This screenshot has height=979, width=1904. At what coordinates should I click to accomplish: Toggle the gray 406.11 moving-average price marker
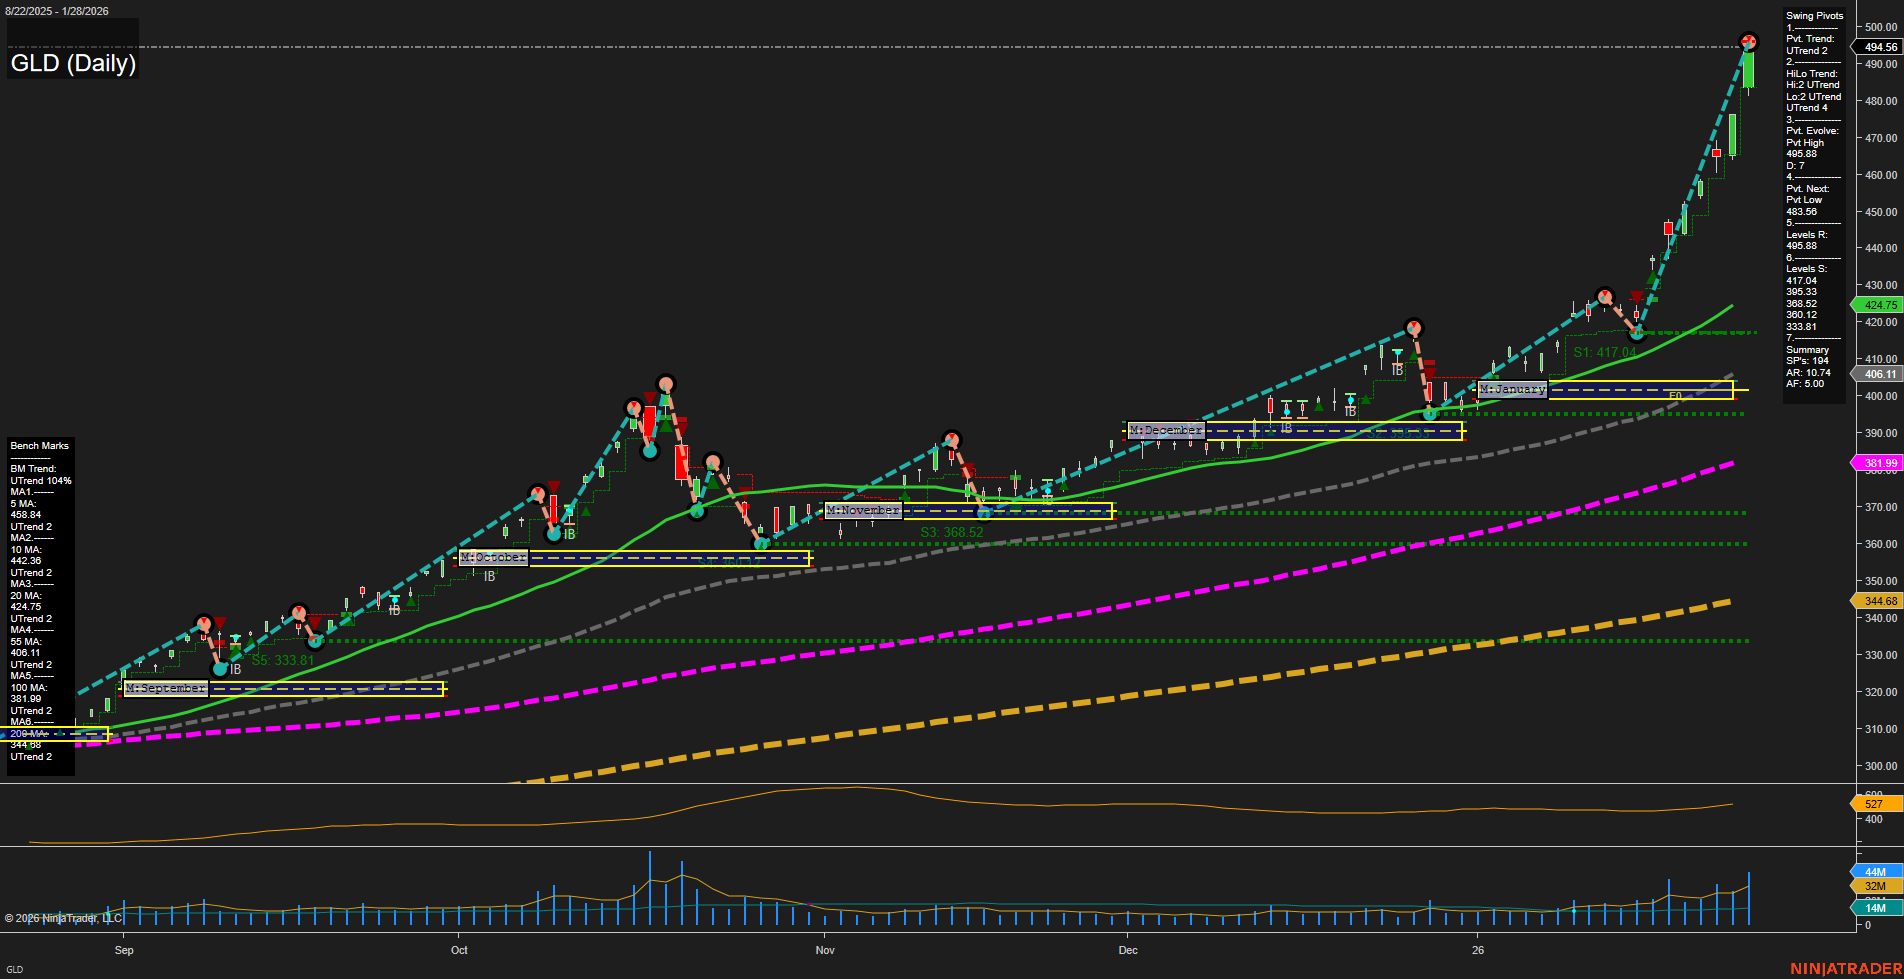(1878, 374)
